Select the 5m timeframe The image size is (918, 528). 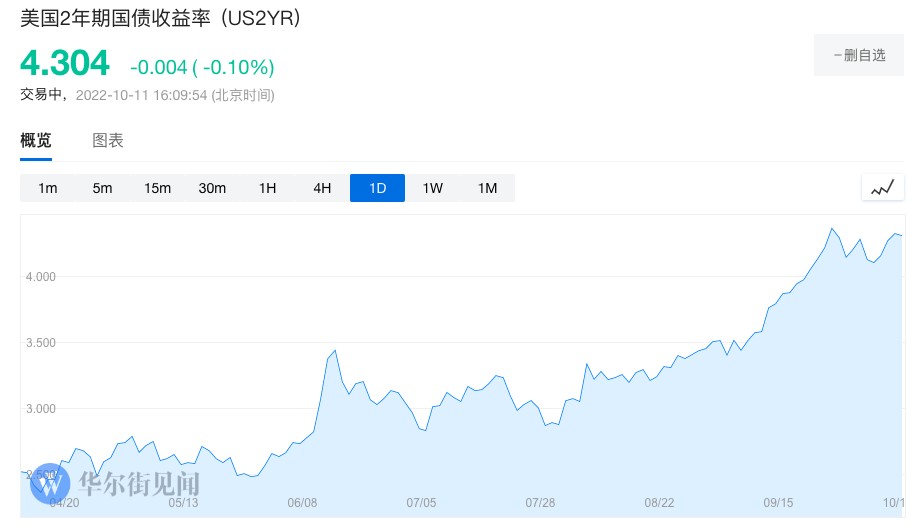[x=102, y=188]
